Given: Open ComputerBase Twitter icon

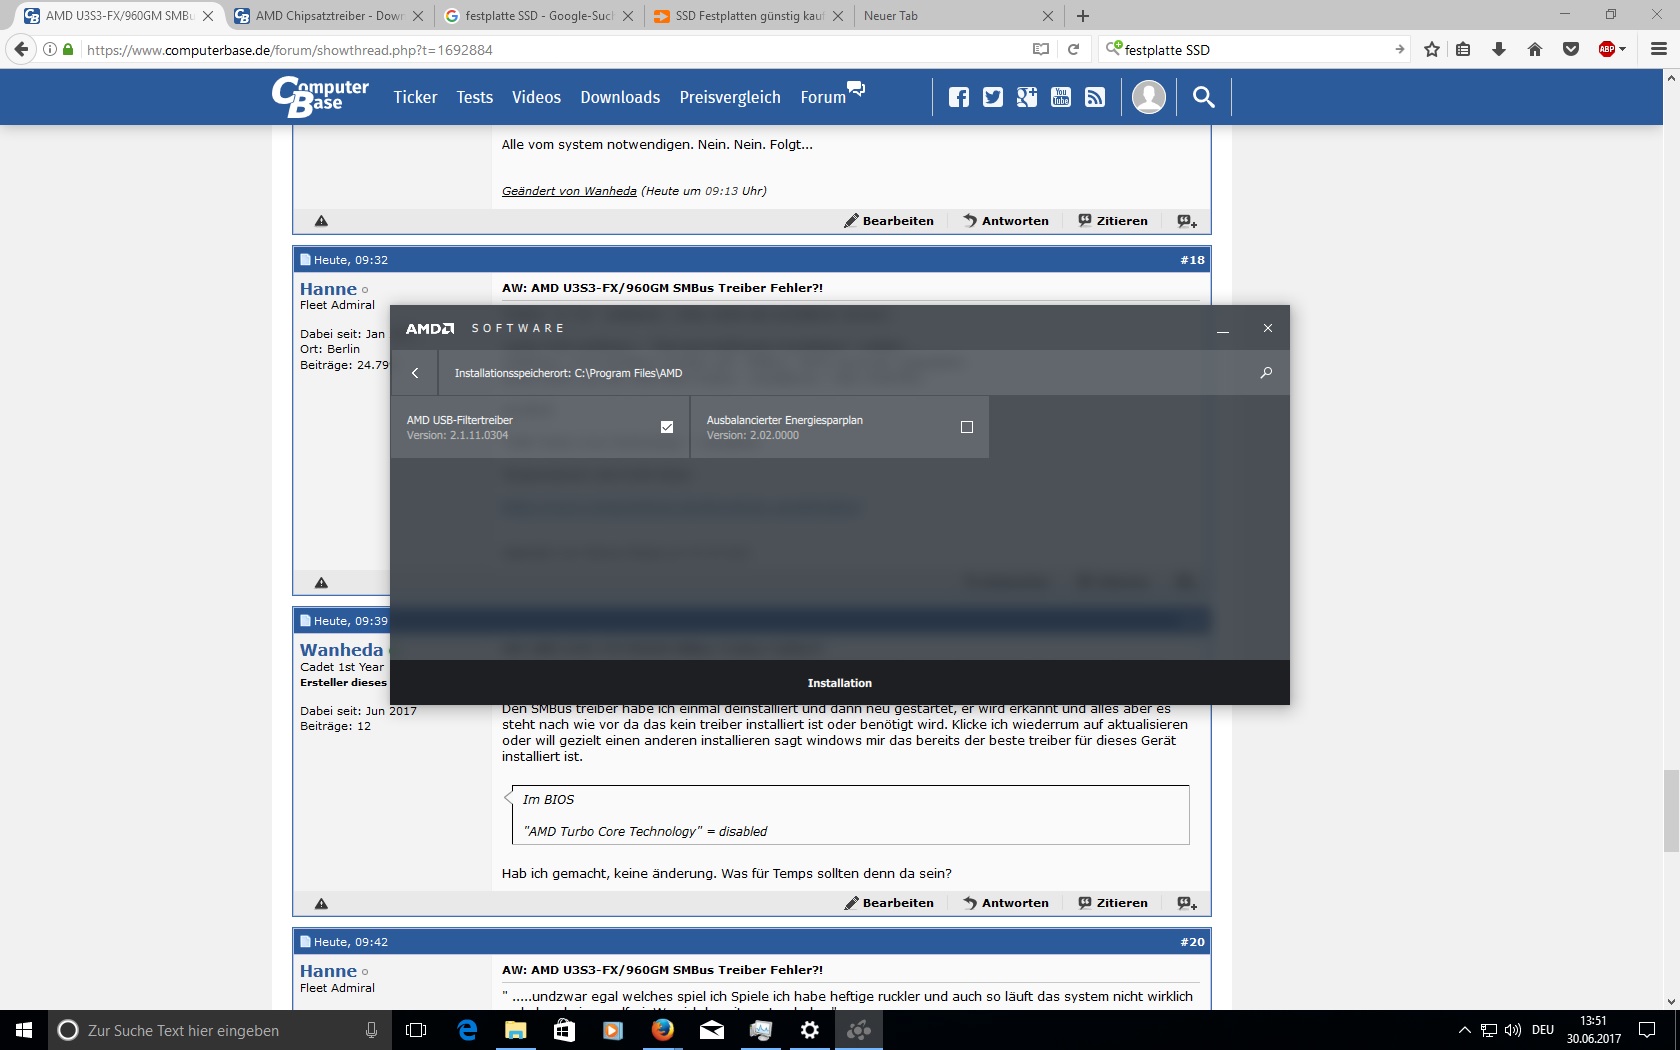Looking at the screenshot, I should coord(993,97).
